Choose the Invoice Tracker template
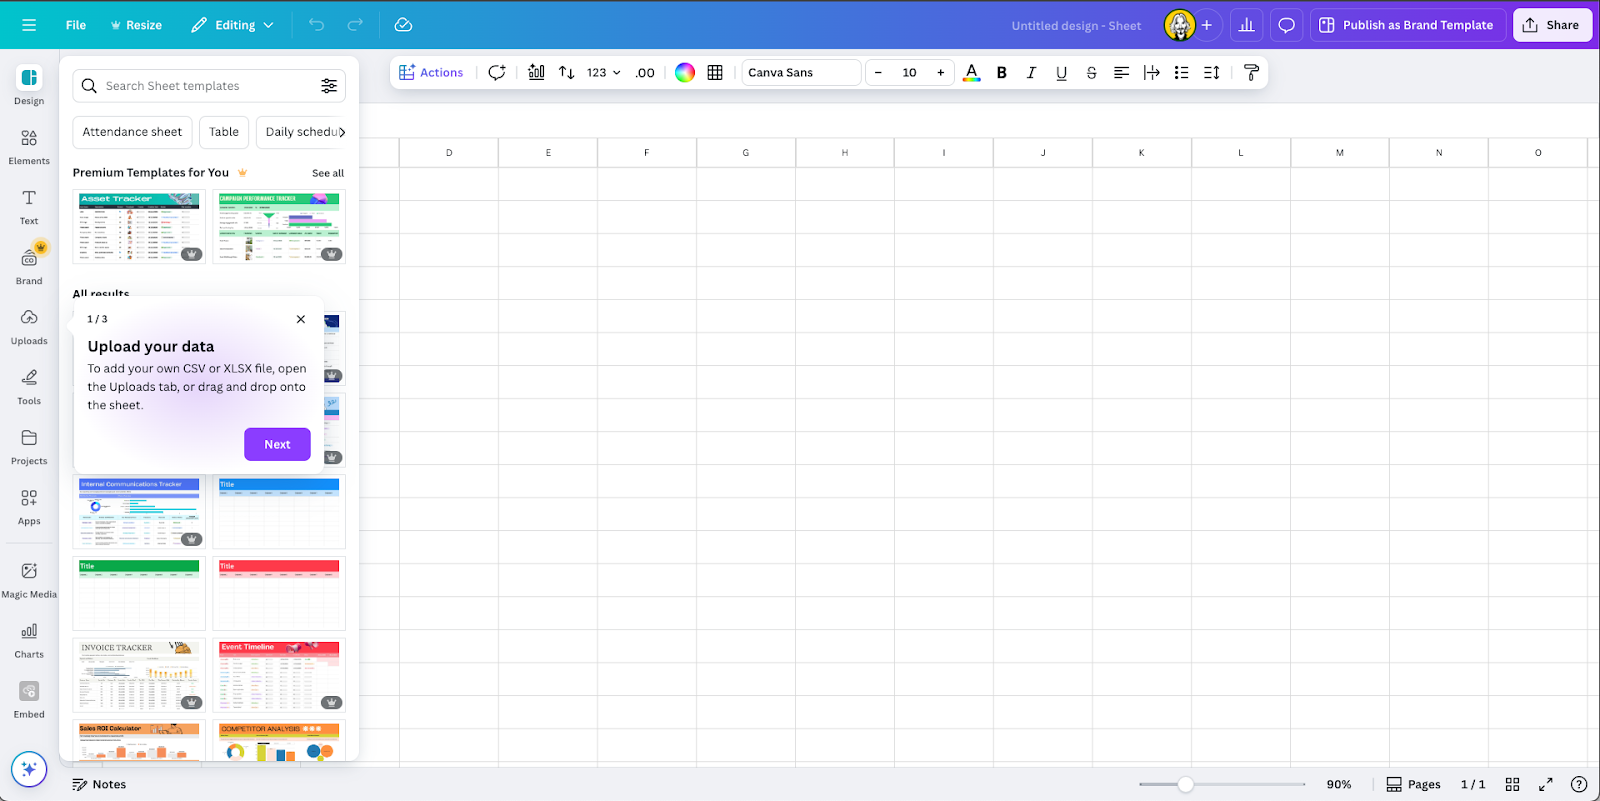This screenshot has width=1600, height=801. tap(139, 675)
